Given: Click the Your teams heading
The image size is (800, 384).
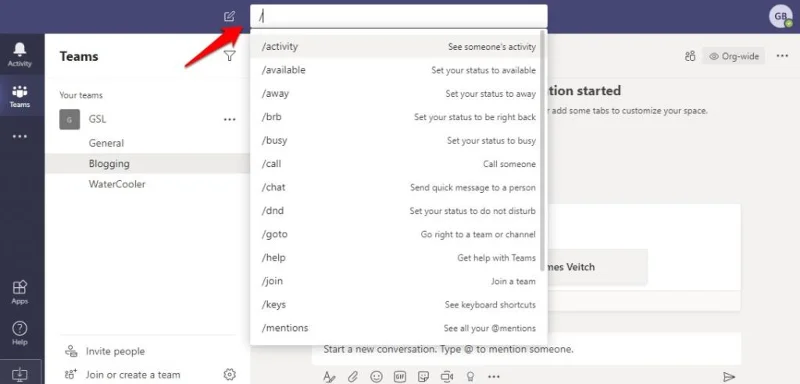Looking at the screenshot, I should pos(81,95).
